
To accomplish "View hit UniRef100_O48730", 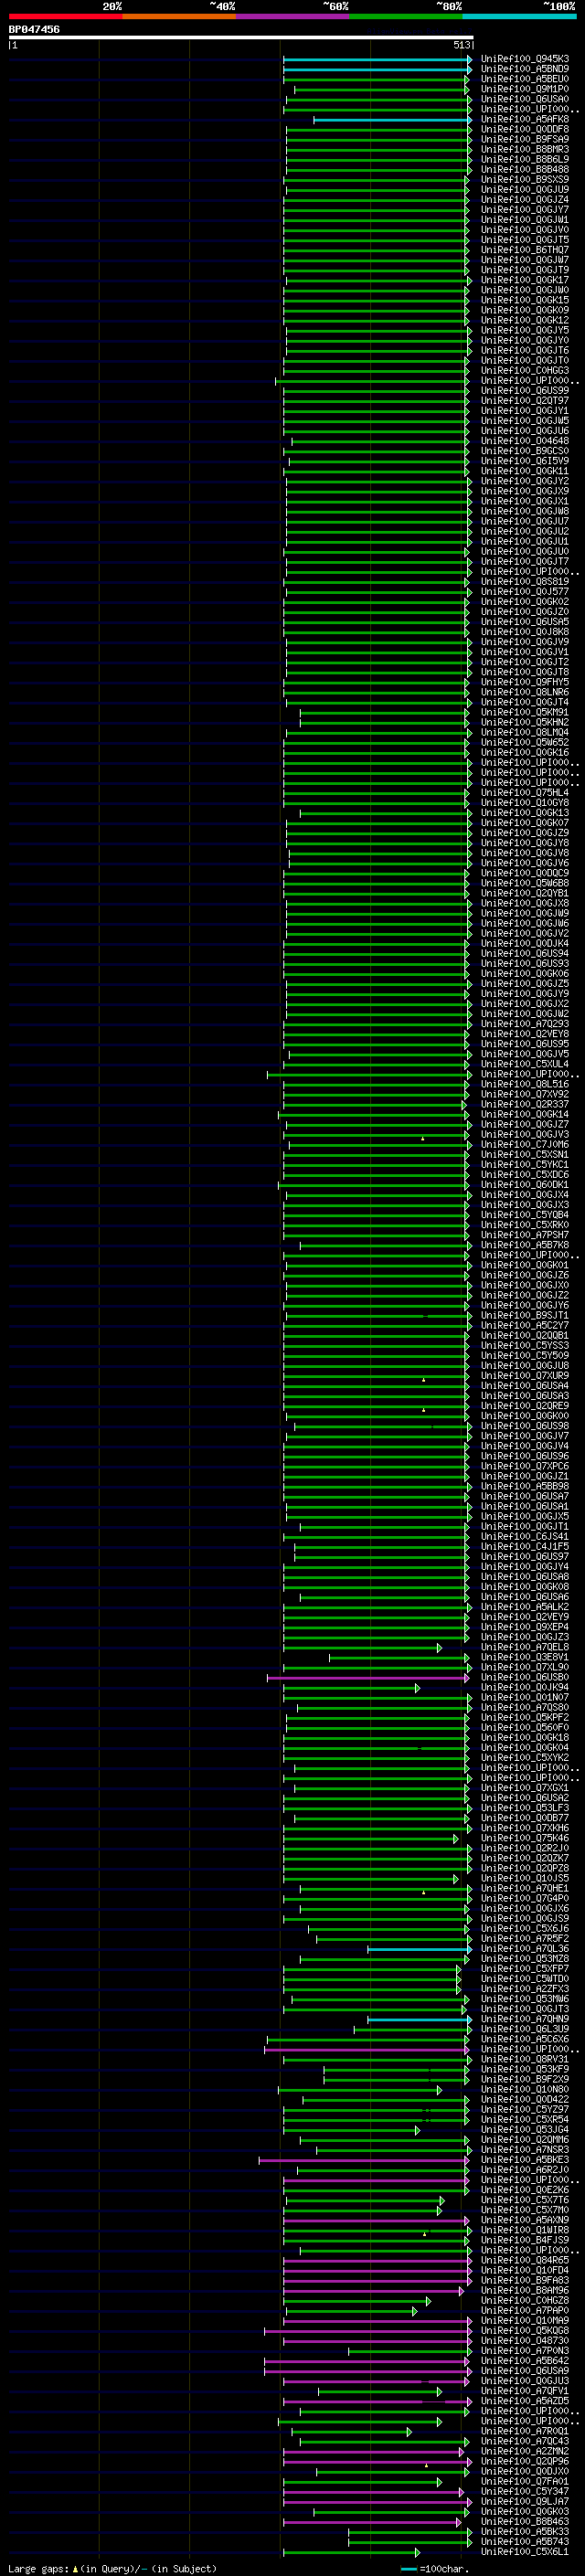I will point(525,2340).
